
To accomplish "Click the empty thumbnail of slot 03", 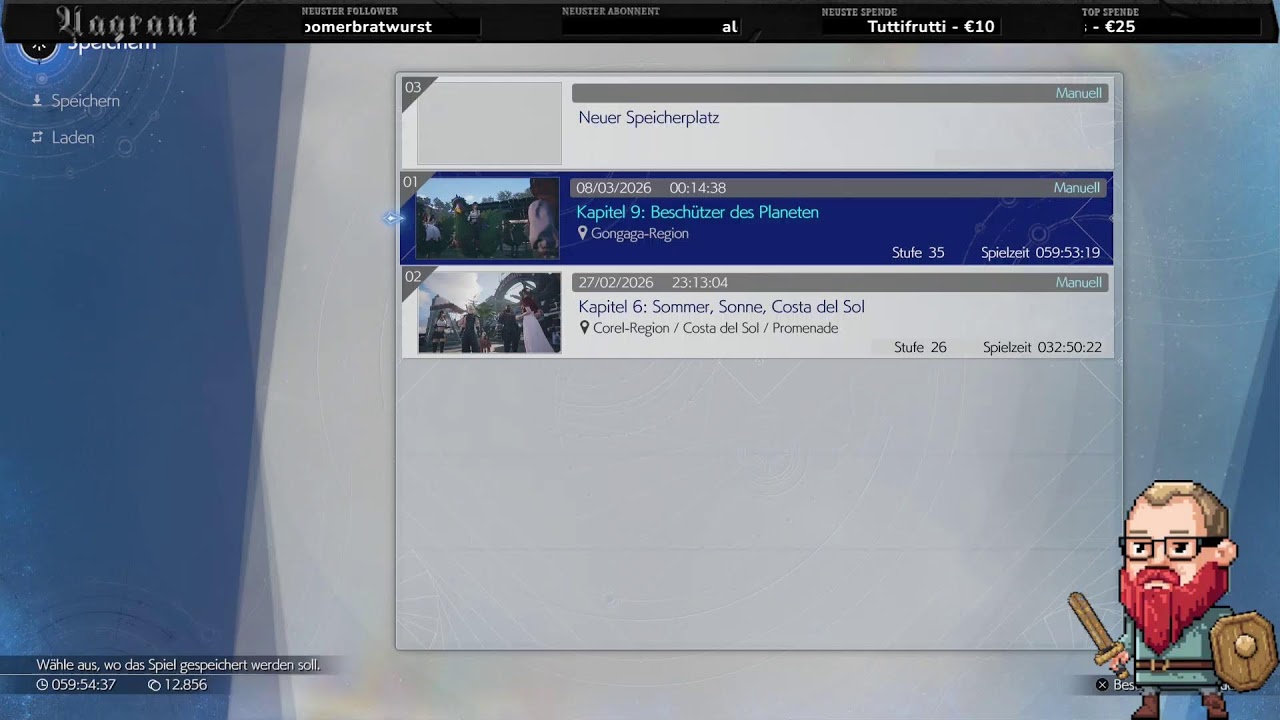I will click(x=489, y=123).
